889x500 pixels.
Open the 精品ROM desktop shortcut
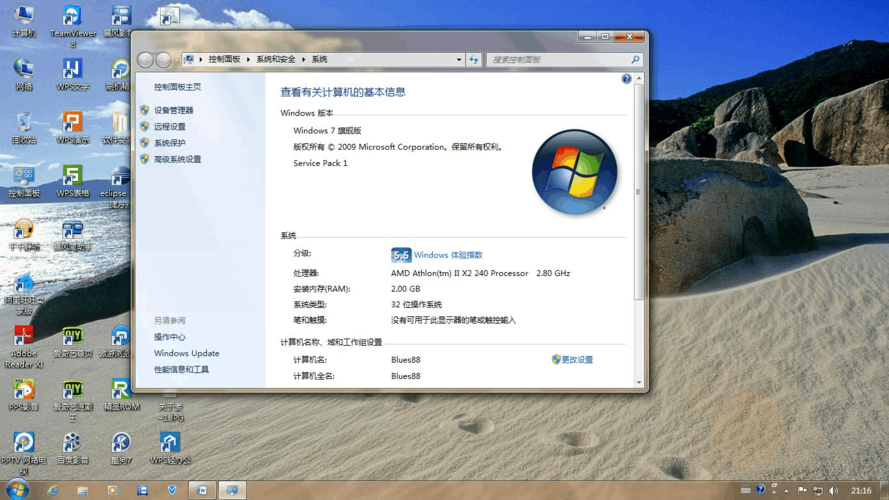point(121,395)
